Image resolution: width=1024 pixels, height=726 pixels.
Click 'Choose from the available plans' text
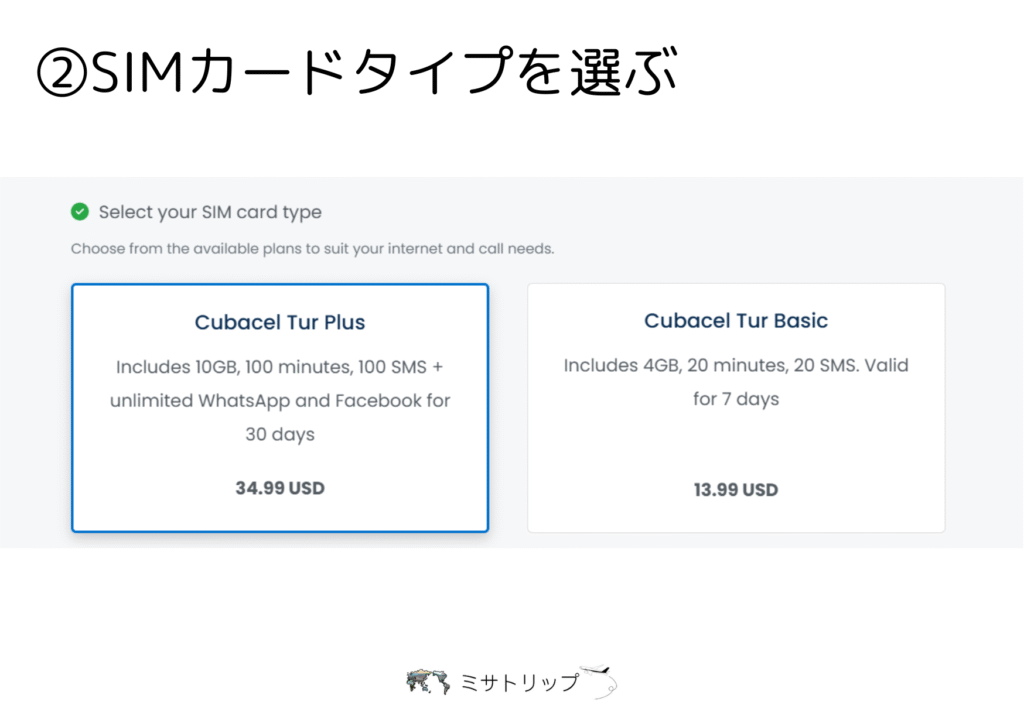click(x=312, y=249)
